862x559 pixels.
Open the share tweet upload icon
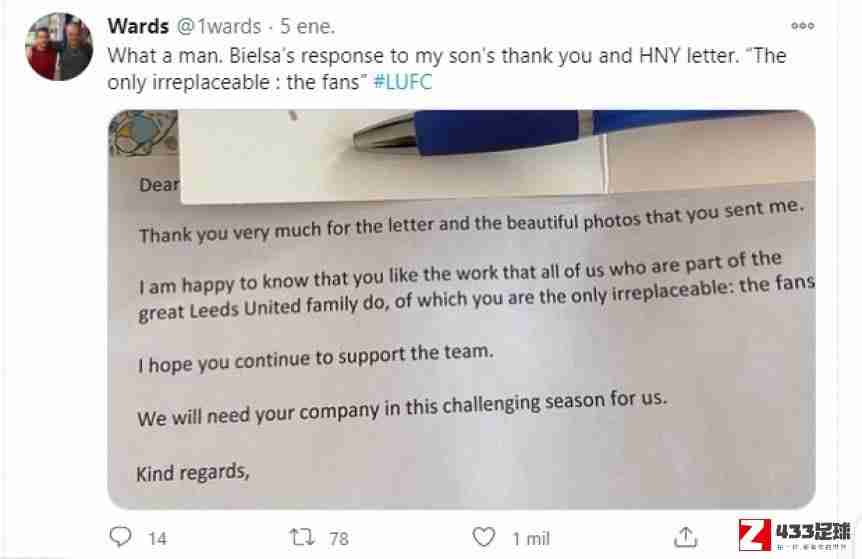click(x=686, y=536)
